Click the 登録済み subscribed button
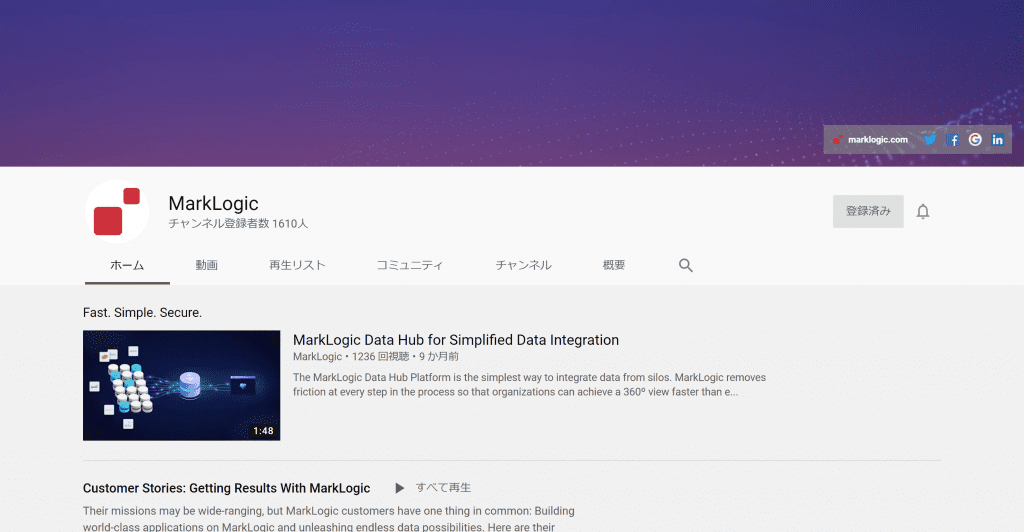 (868, 211)
